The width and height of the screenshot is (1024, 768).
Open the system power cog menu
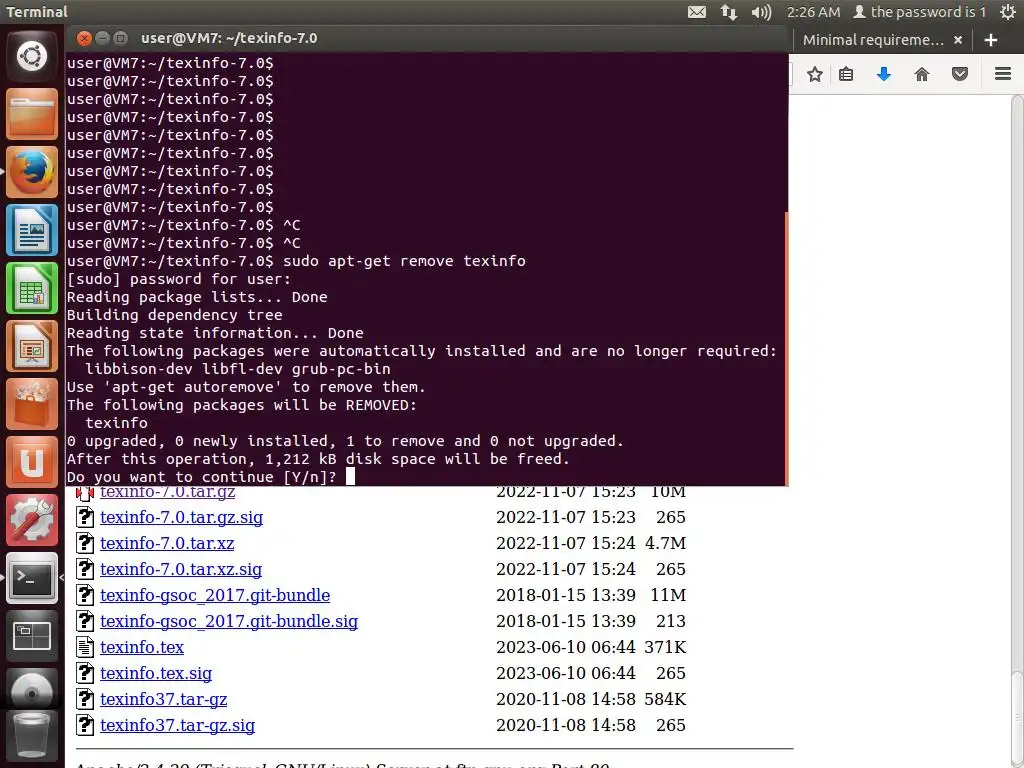click(x=1008, y=12)
